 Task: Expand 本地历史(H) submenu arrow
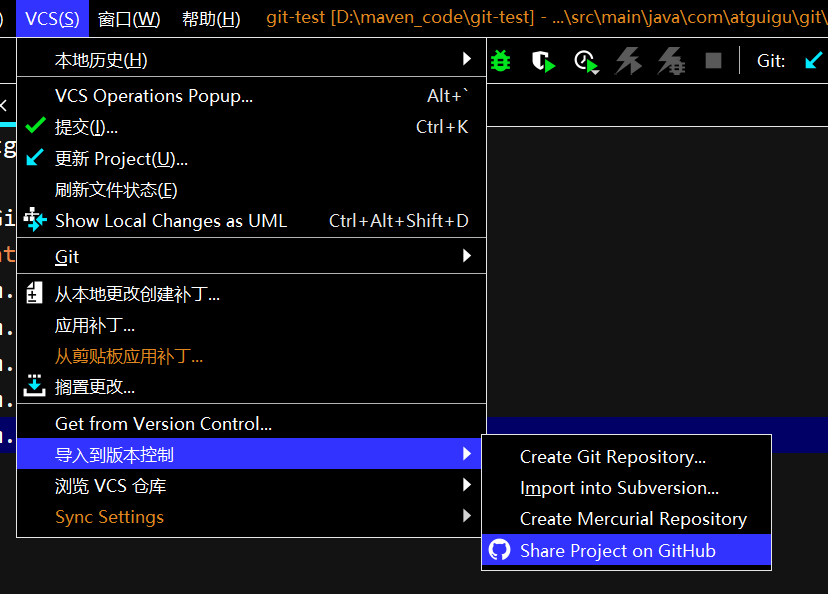466,59
